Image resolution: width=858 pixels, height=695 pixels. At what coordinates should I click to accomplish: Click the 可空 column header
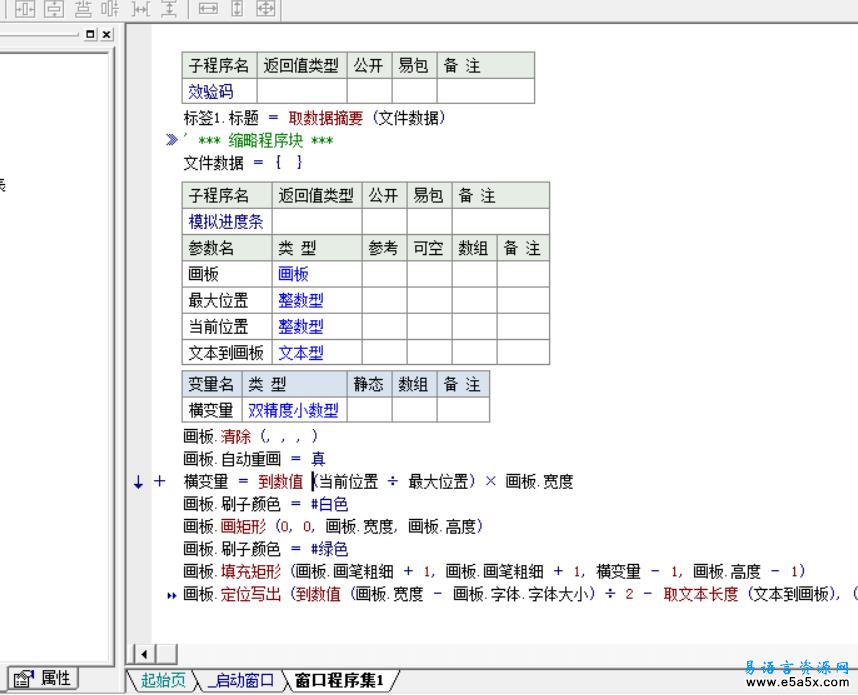pos(428,248)
